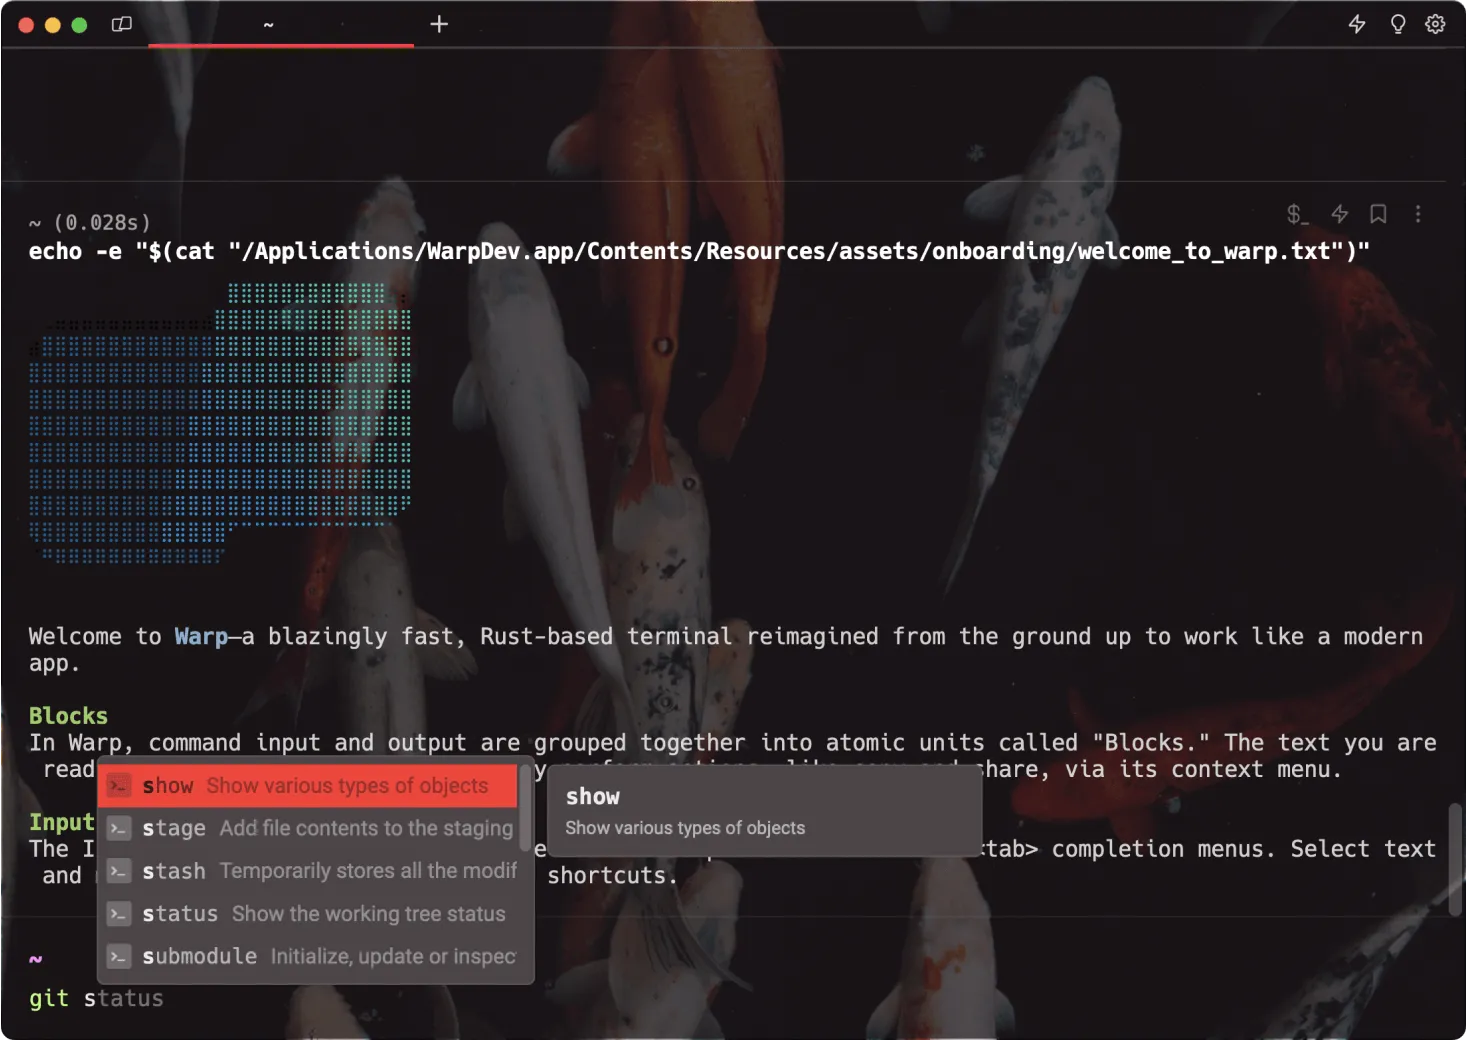
Task: Click the lightbulb tips icon in the titlebar
Action: [x=1397, y=24]
